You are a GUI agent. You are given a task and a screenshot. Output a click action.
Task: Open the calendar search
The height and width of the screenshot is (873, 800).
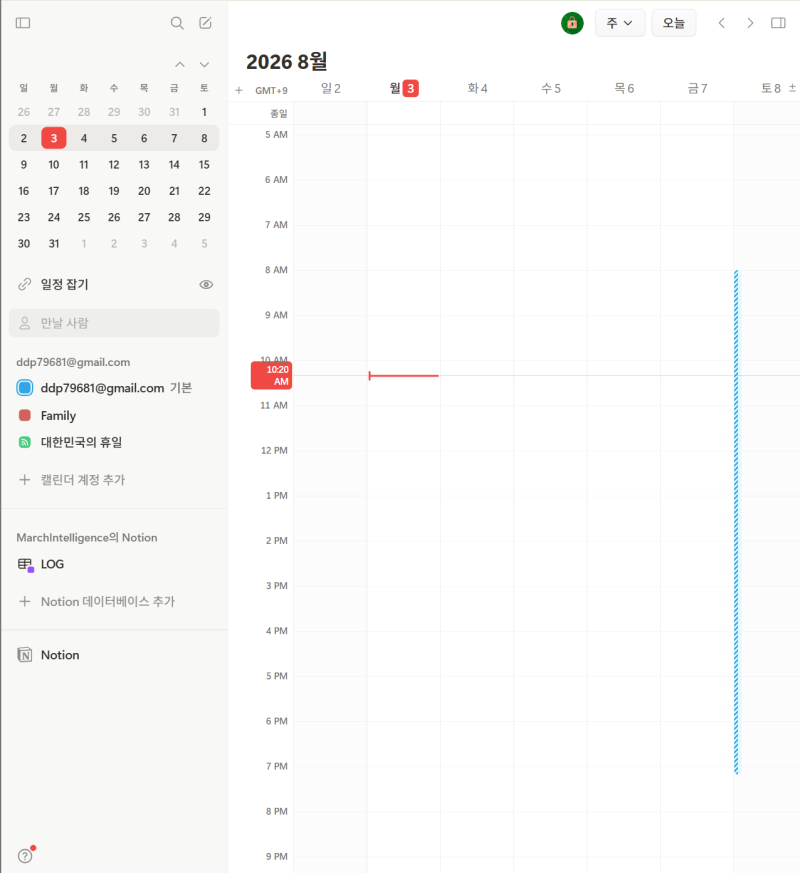[x=177, y=23]
